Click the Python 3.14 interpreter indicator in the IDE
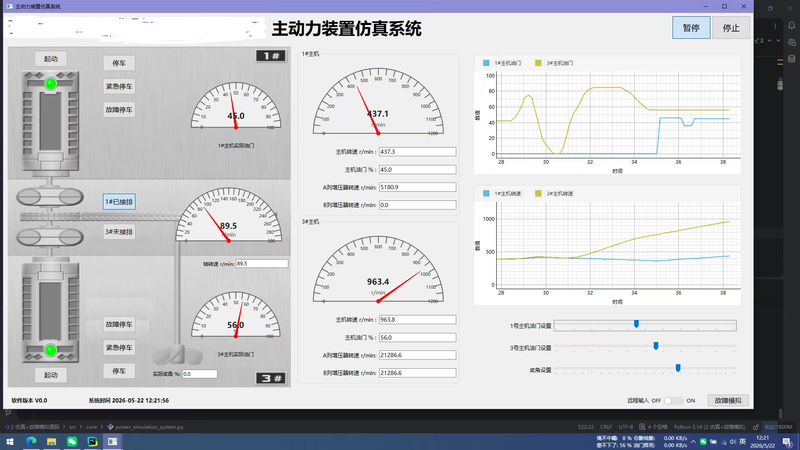Viewport: 800px width, 450px height. [x=709, y=427]
